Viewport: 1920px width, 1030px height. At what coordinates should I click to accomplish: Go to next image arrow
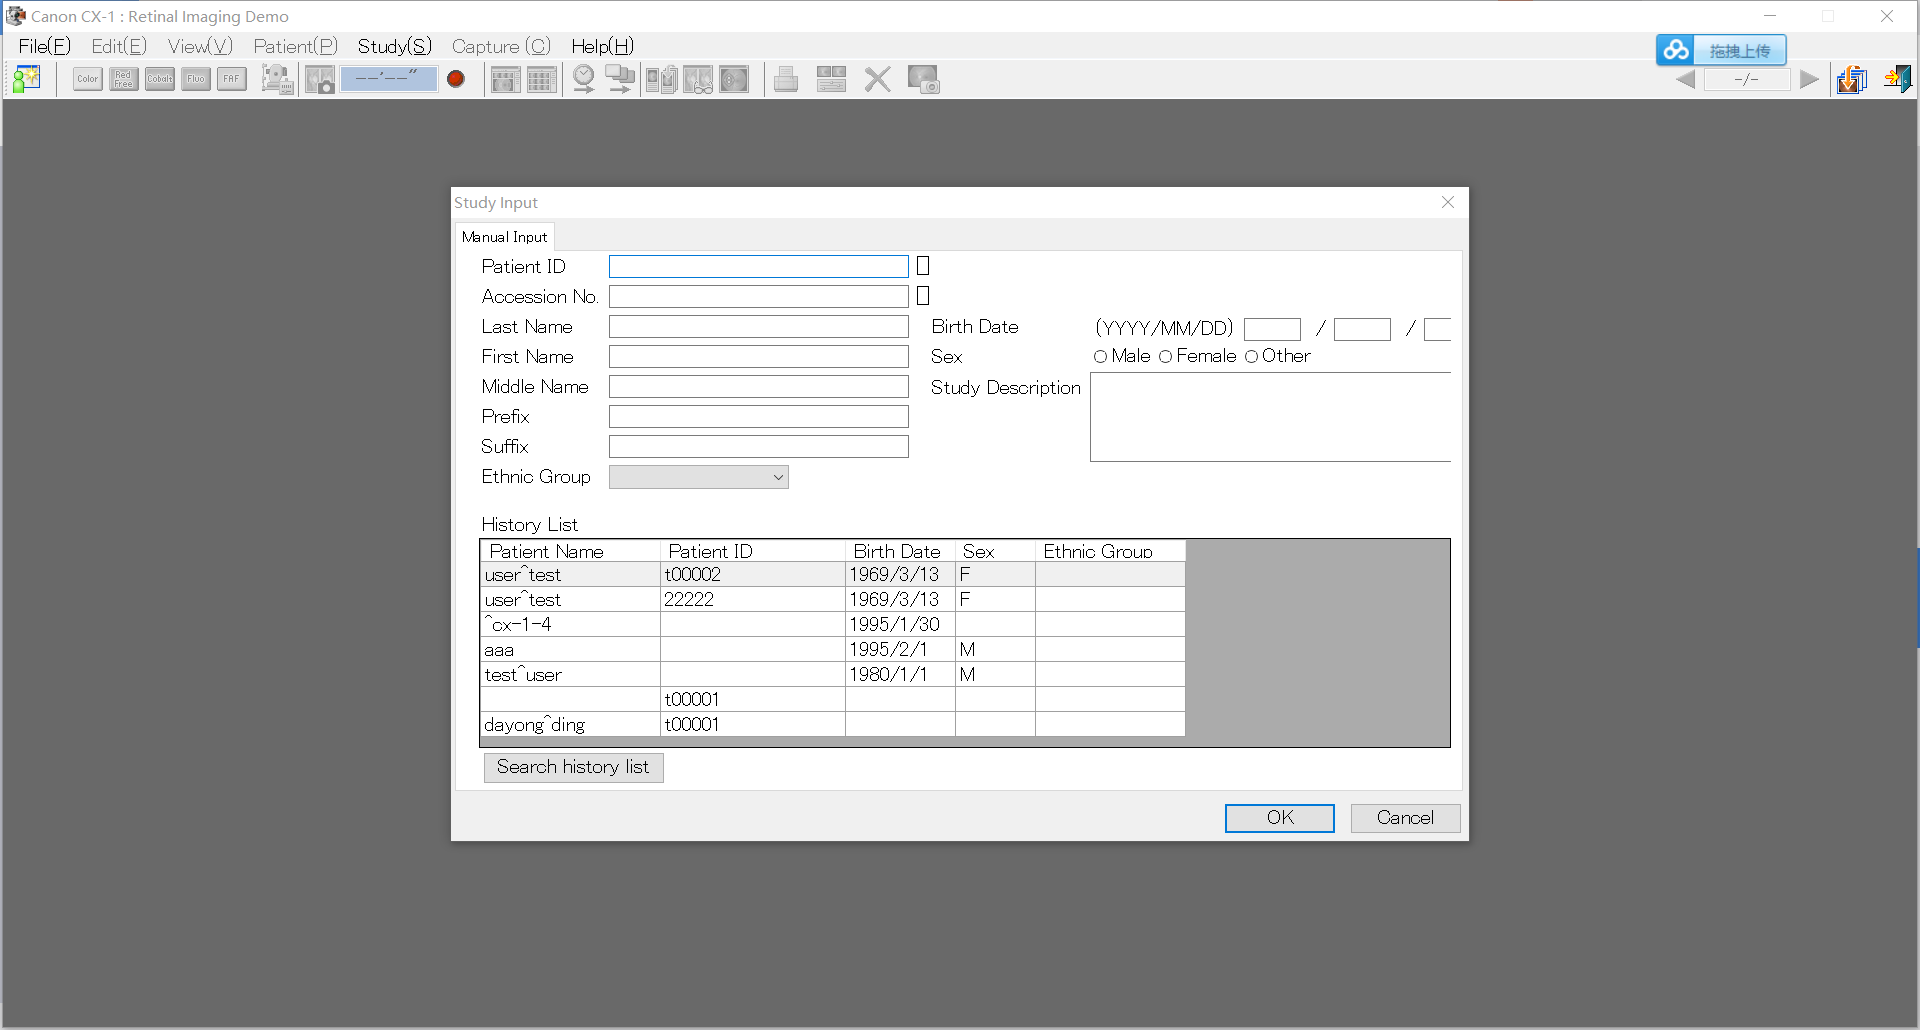[1809, 80]
